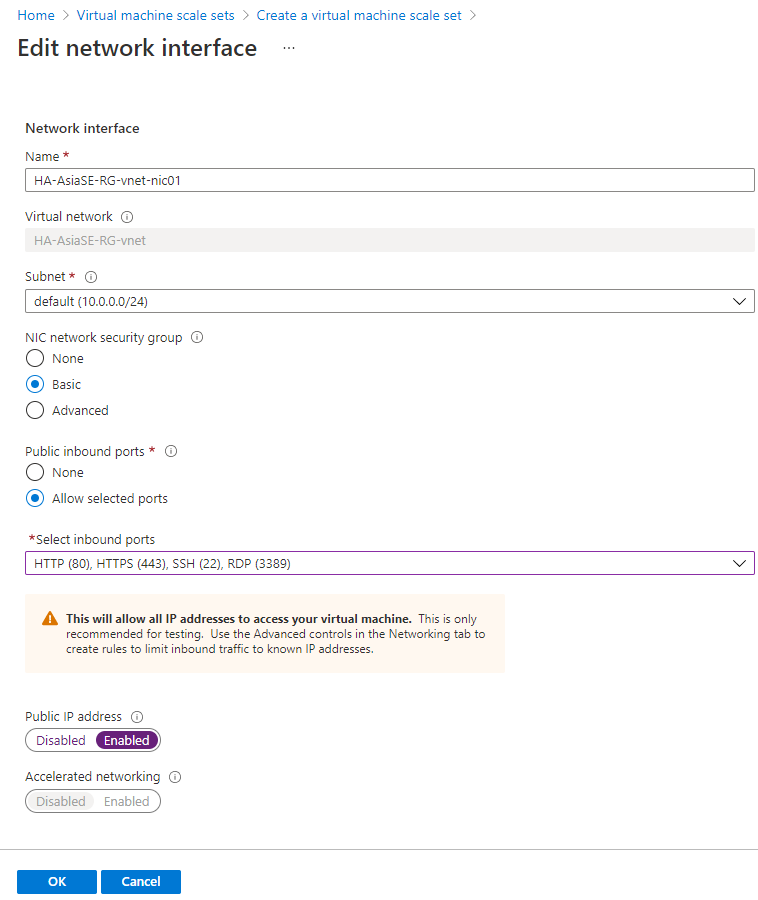Open the Virtual machine scale sets breadcrumb
This screenshot has width=758, height=900.
tap(156, 15)
